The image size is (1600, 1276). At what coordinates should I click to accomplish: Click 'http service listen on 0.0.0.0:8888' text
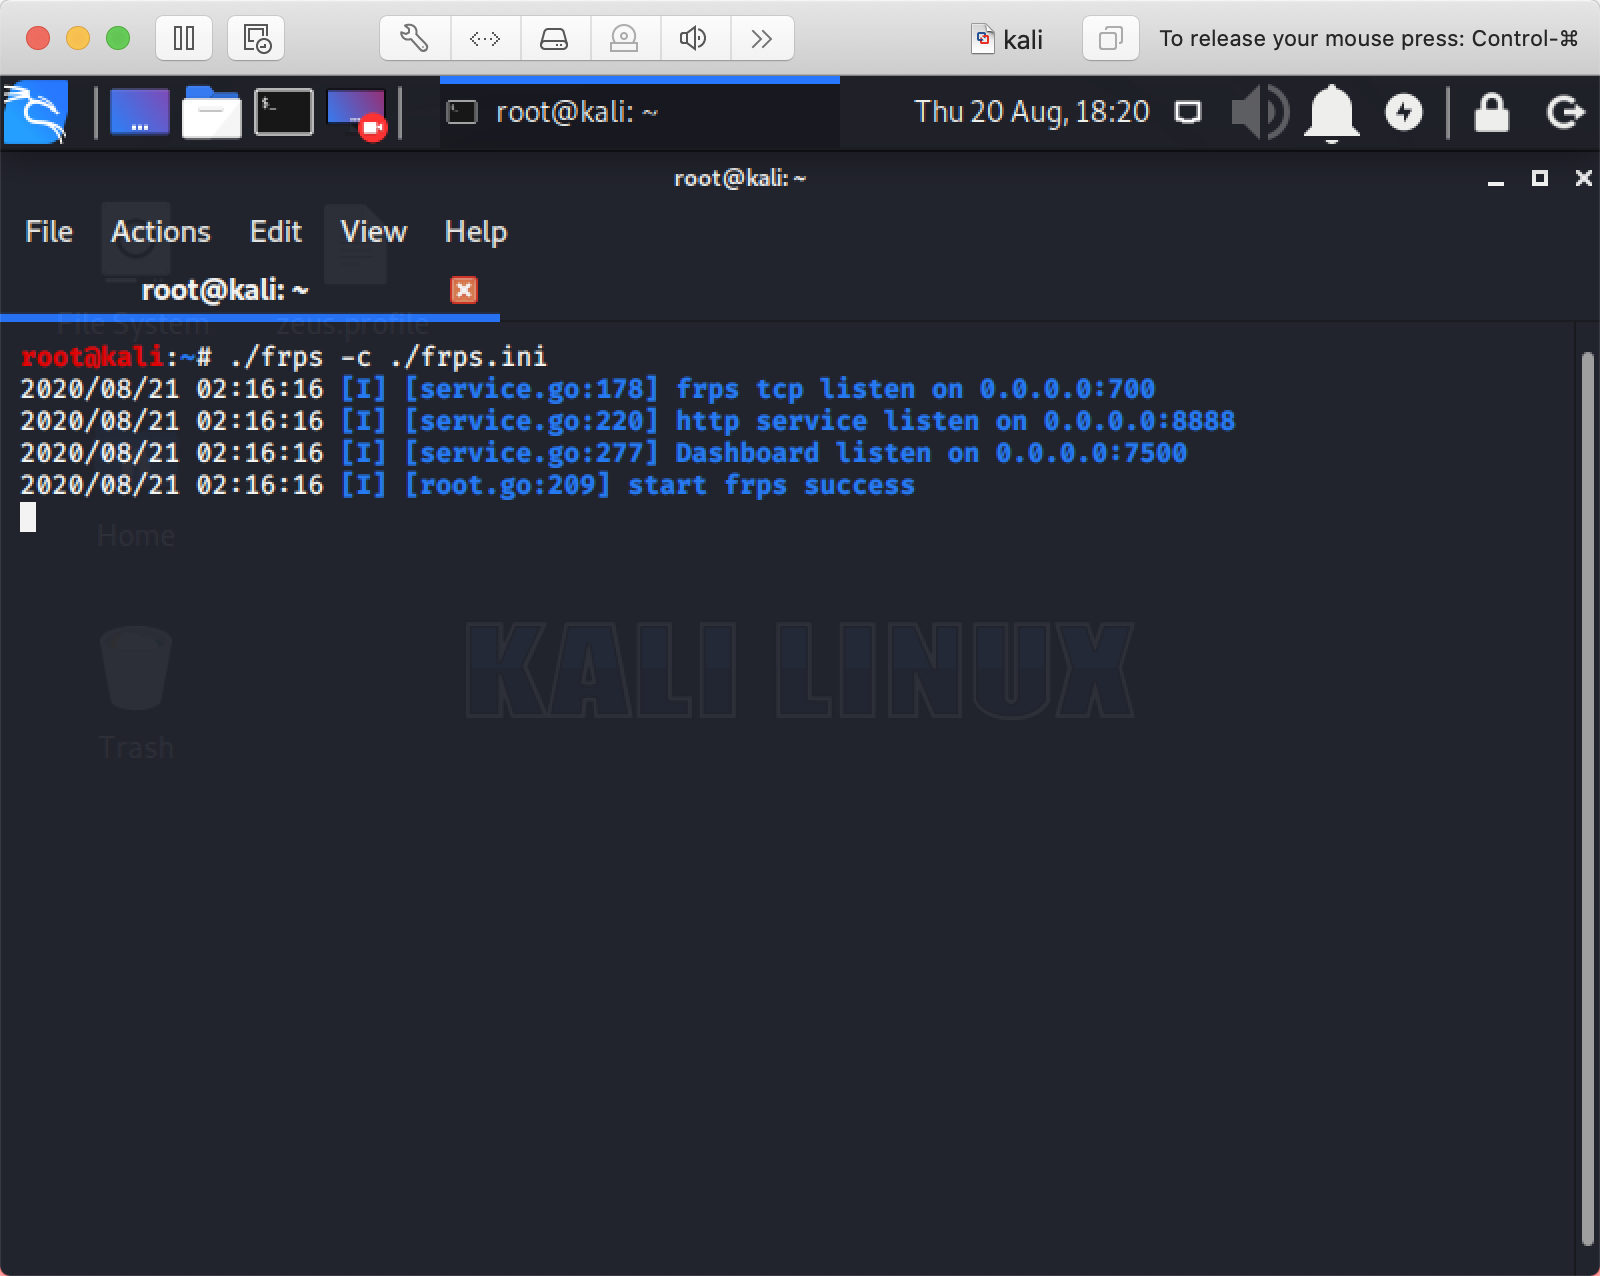pyautogui.click(x=955, y=421)
